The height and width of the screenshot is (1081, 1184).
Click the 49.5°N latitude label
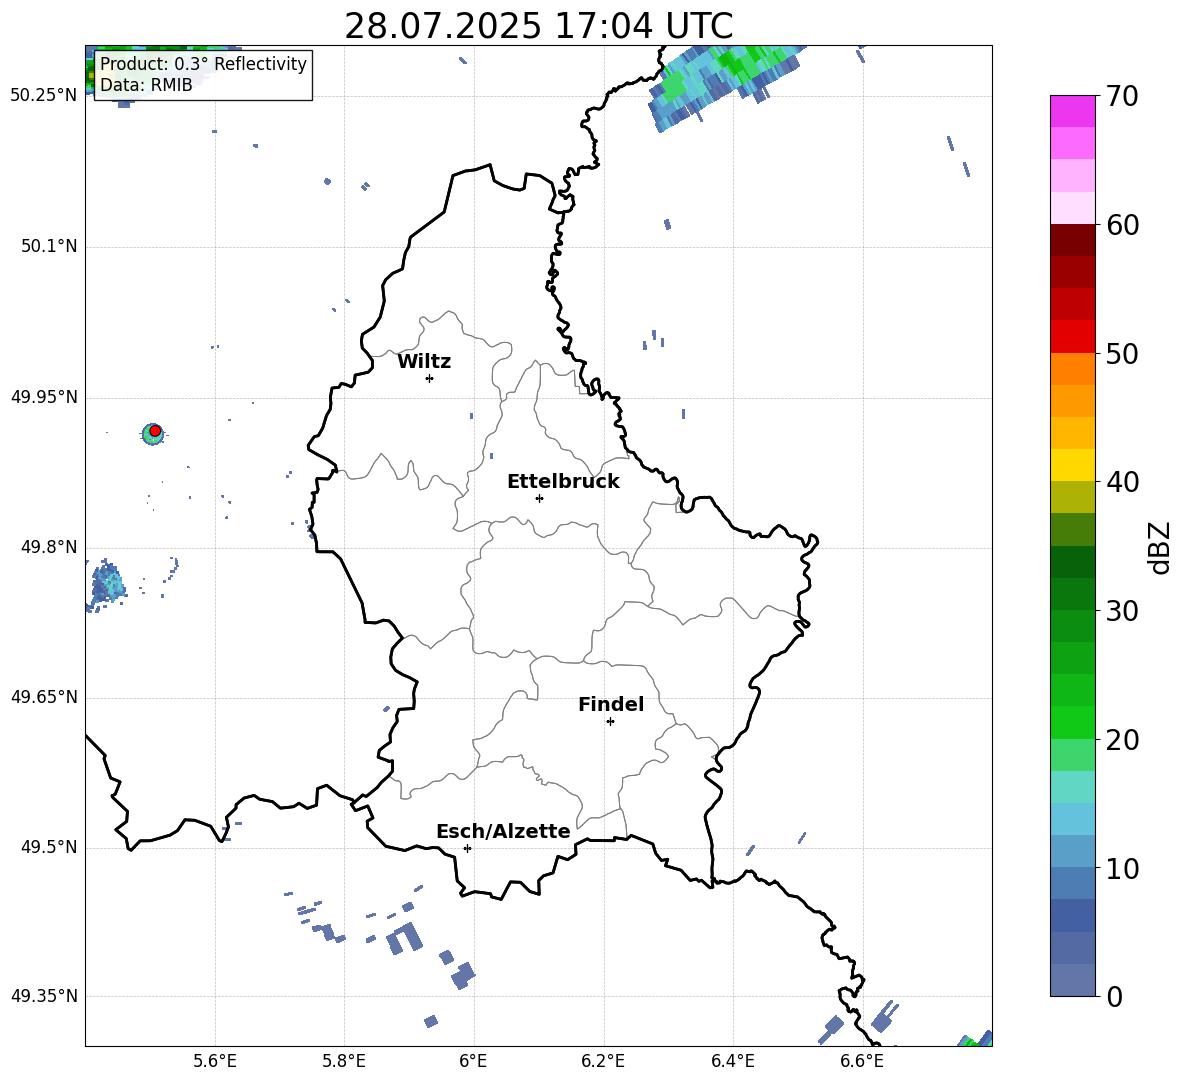[x=49, y=847]
